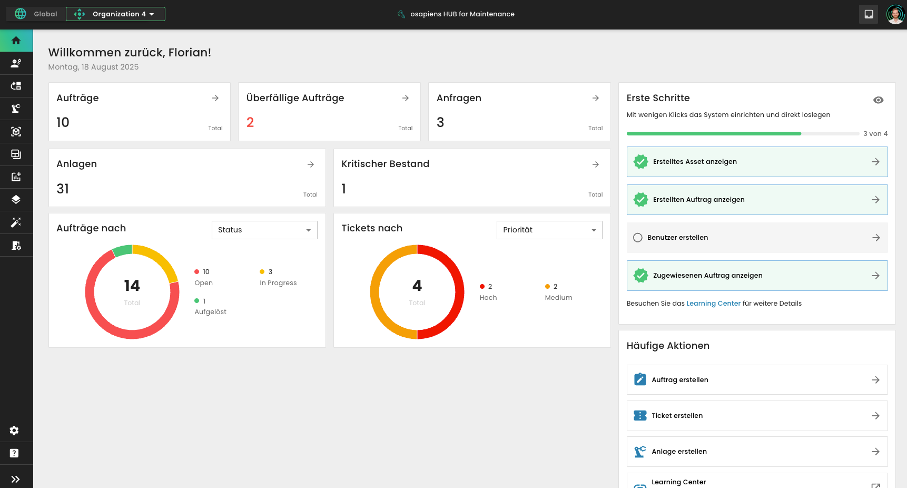Open the help question mark icon
908x488 pixels.
point(15,453)
